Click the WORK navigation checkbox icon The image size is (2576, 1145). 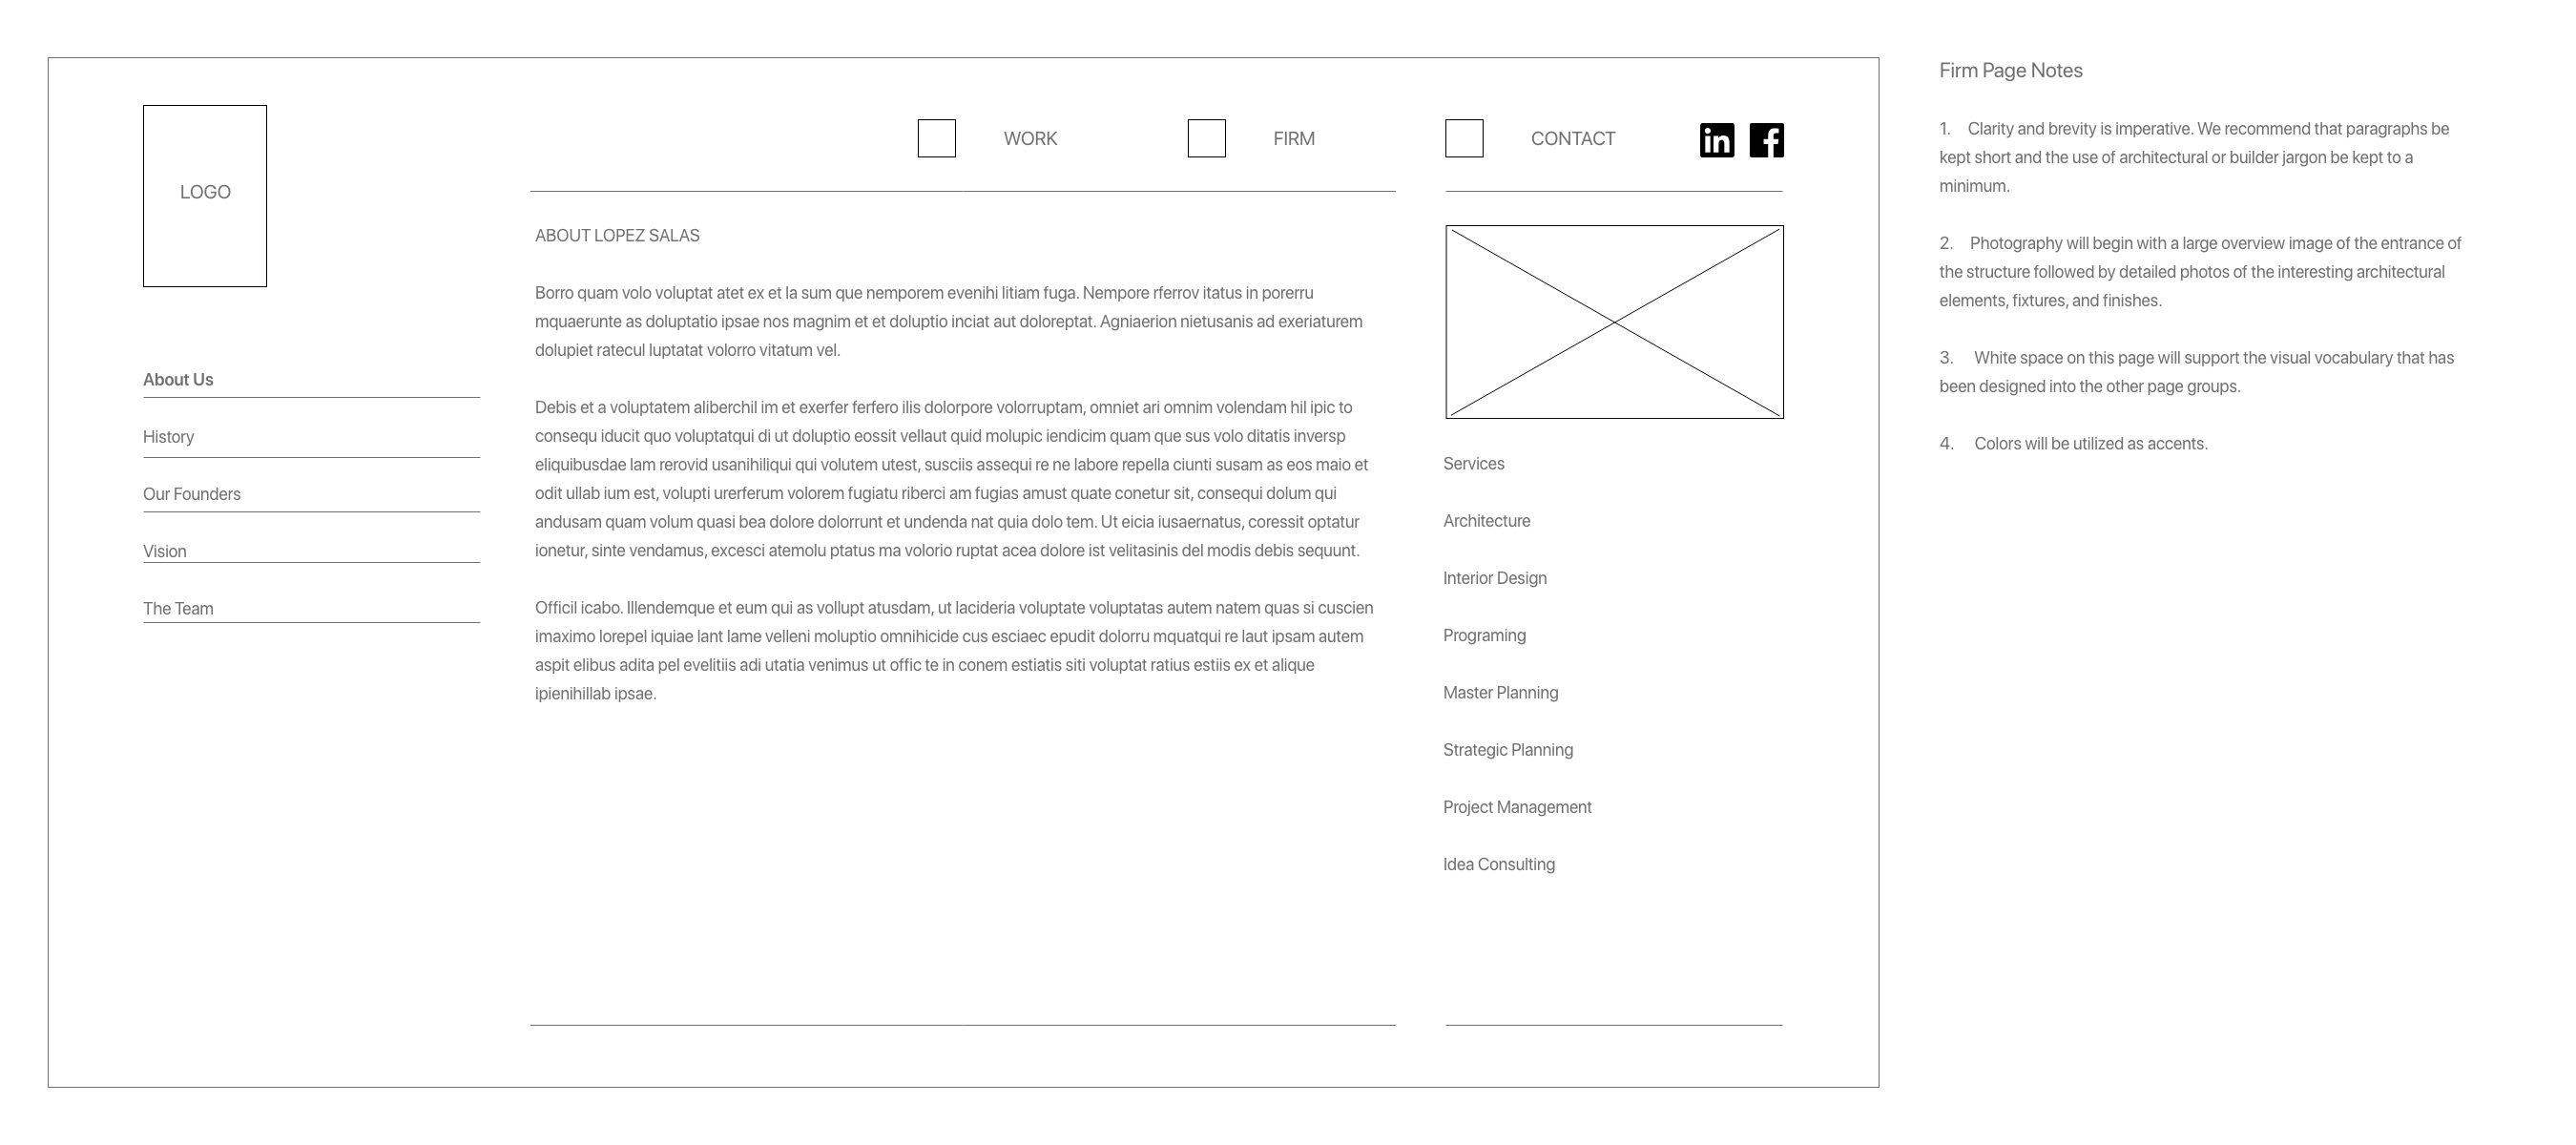(935, 138)
